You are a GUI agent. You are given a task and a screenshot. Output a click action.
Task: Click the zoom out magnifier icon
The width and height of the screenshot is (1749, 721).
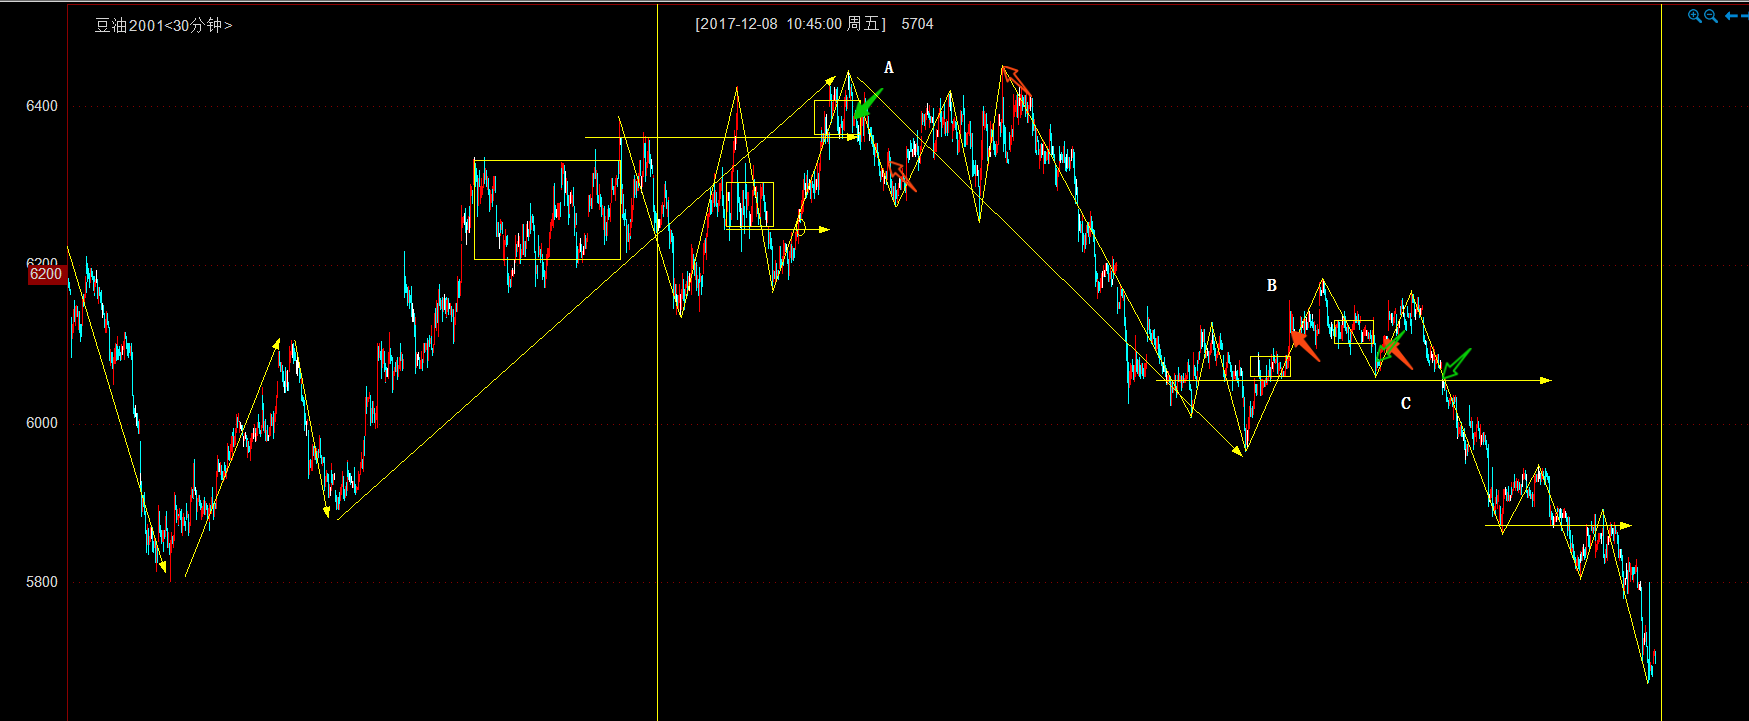[x=1711, y=16]
